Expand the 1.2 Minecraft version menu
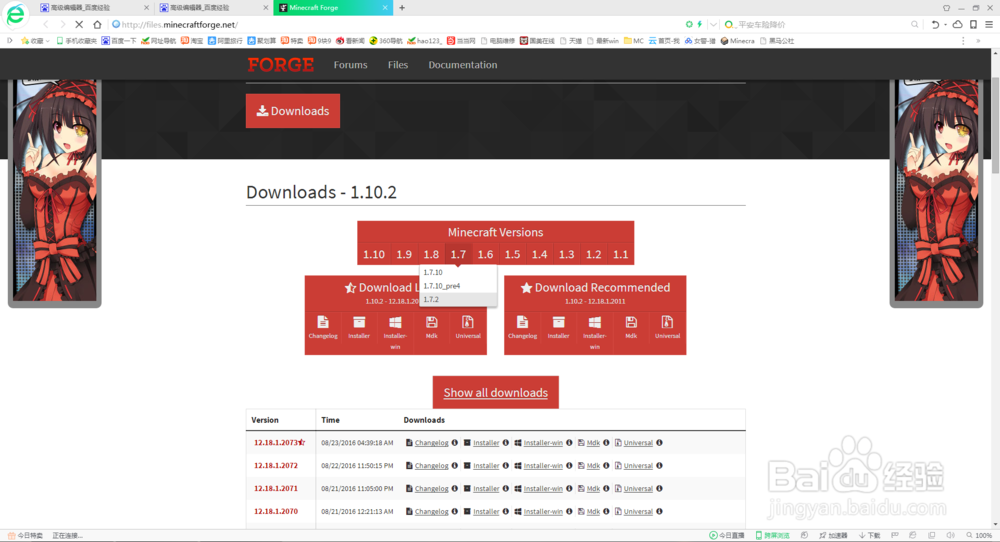 (x=594, y=254)
